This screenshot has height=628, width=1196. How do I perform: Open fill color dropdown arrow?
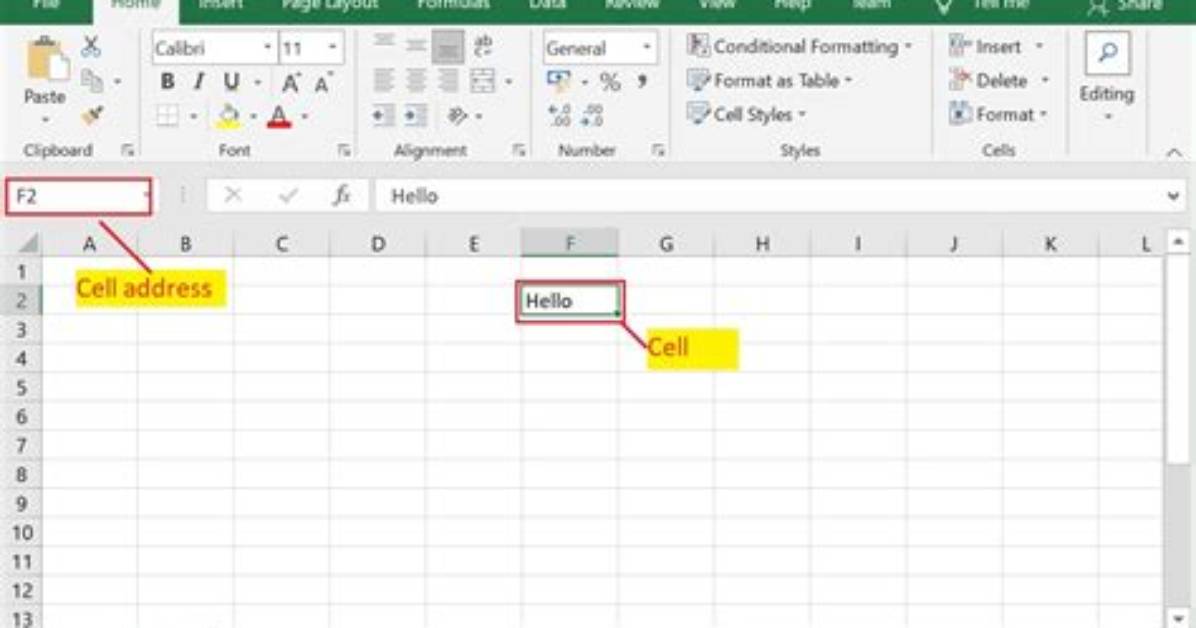[252, 117]
